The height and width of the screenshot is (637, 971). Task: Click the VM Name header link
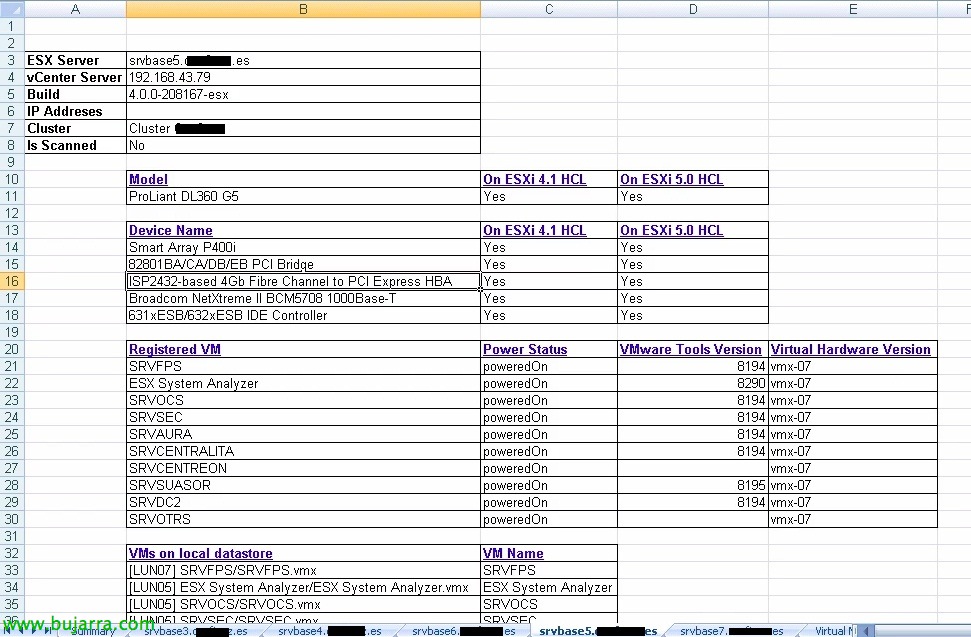pyautogui.click(x=513, y=553)
